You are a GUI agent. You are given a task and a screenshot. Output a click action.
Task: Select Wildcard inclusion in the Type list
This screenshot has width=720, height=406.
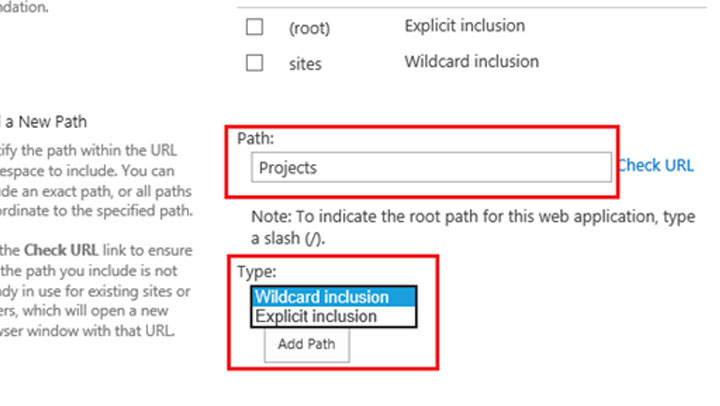(334, 297)
